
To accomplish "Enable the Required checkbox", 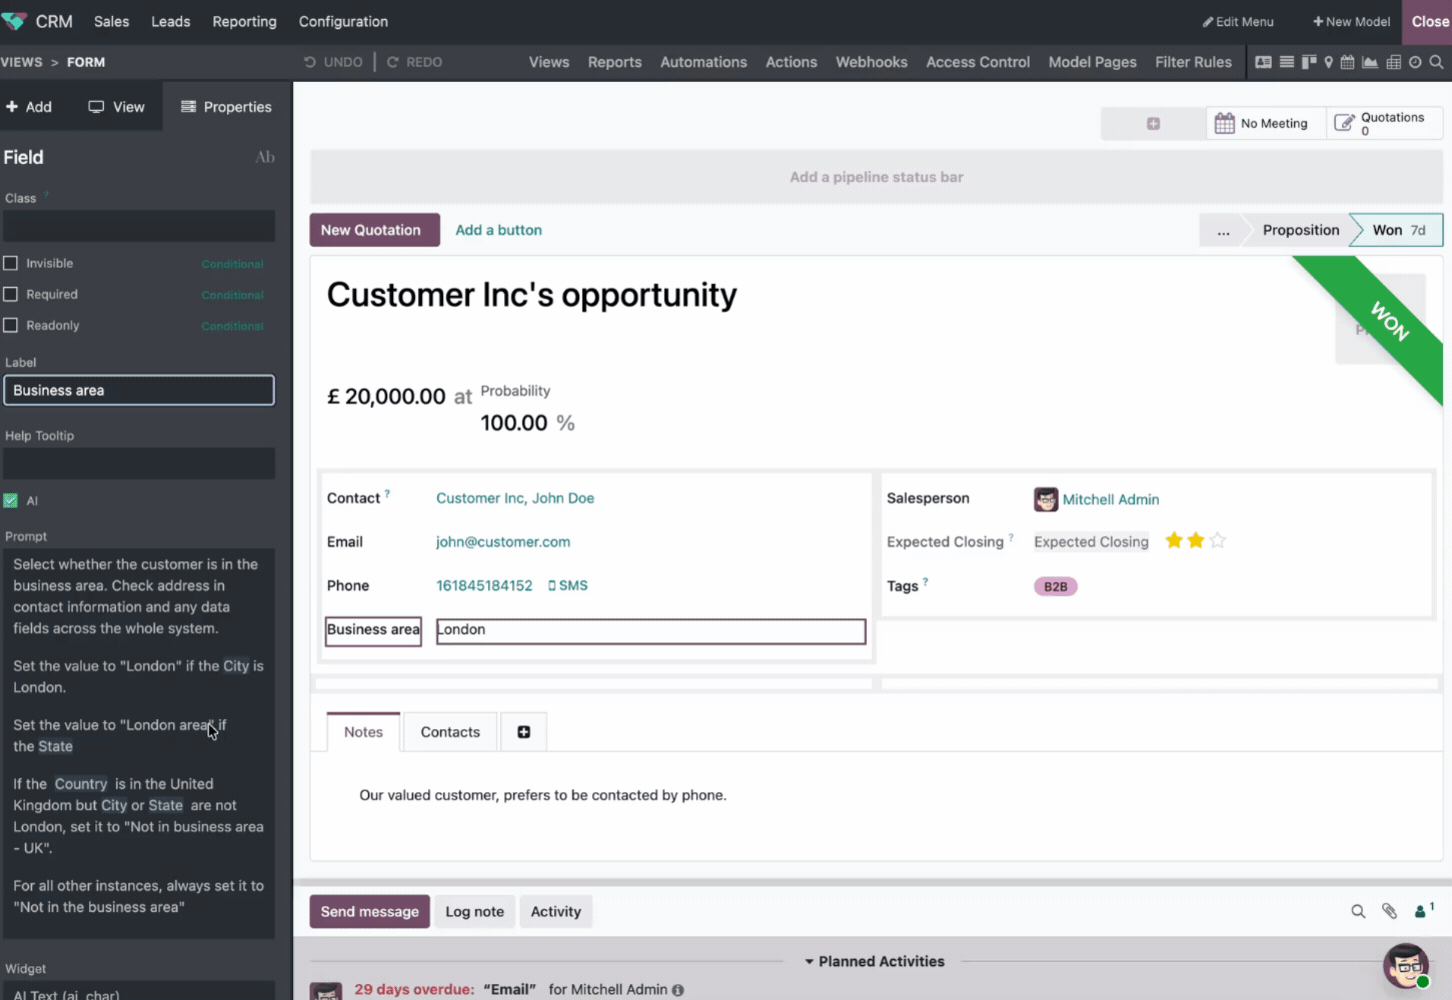I will click(11, 294).
